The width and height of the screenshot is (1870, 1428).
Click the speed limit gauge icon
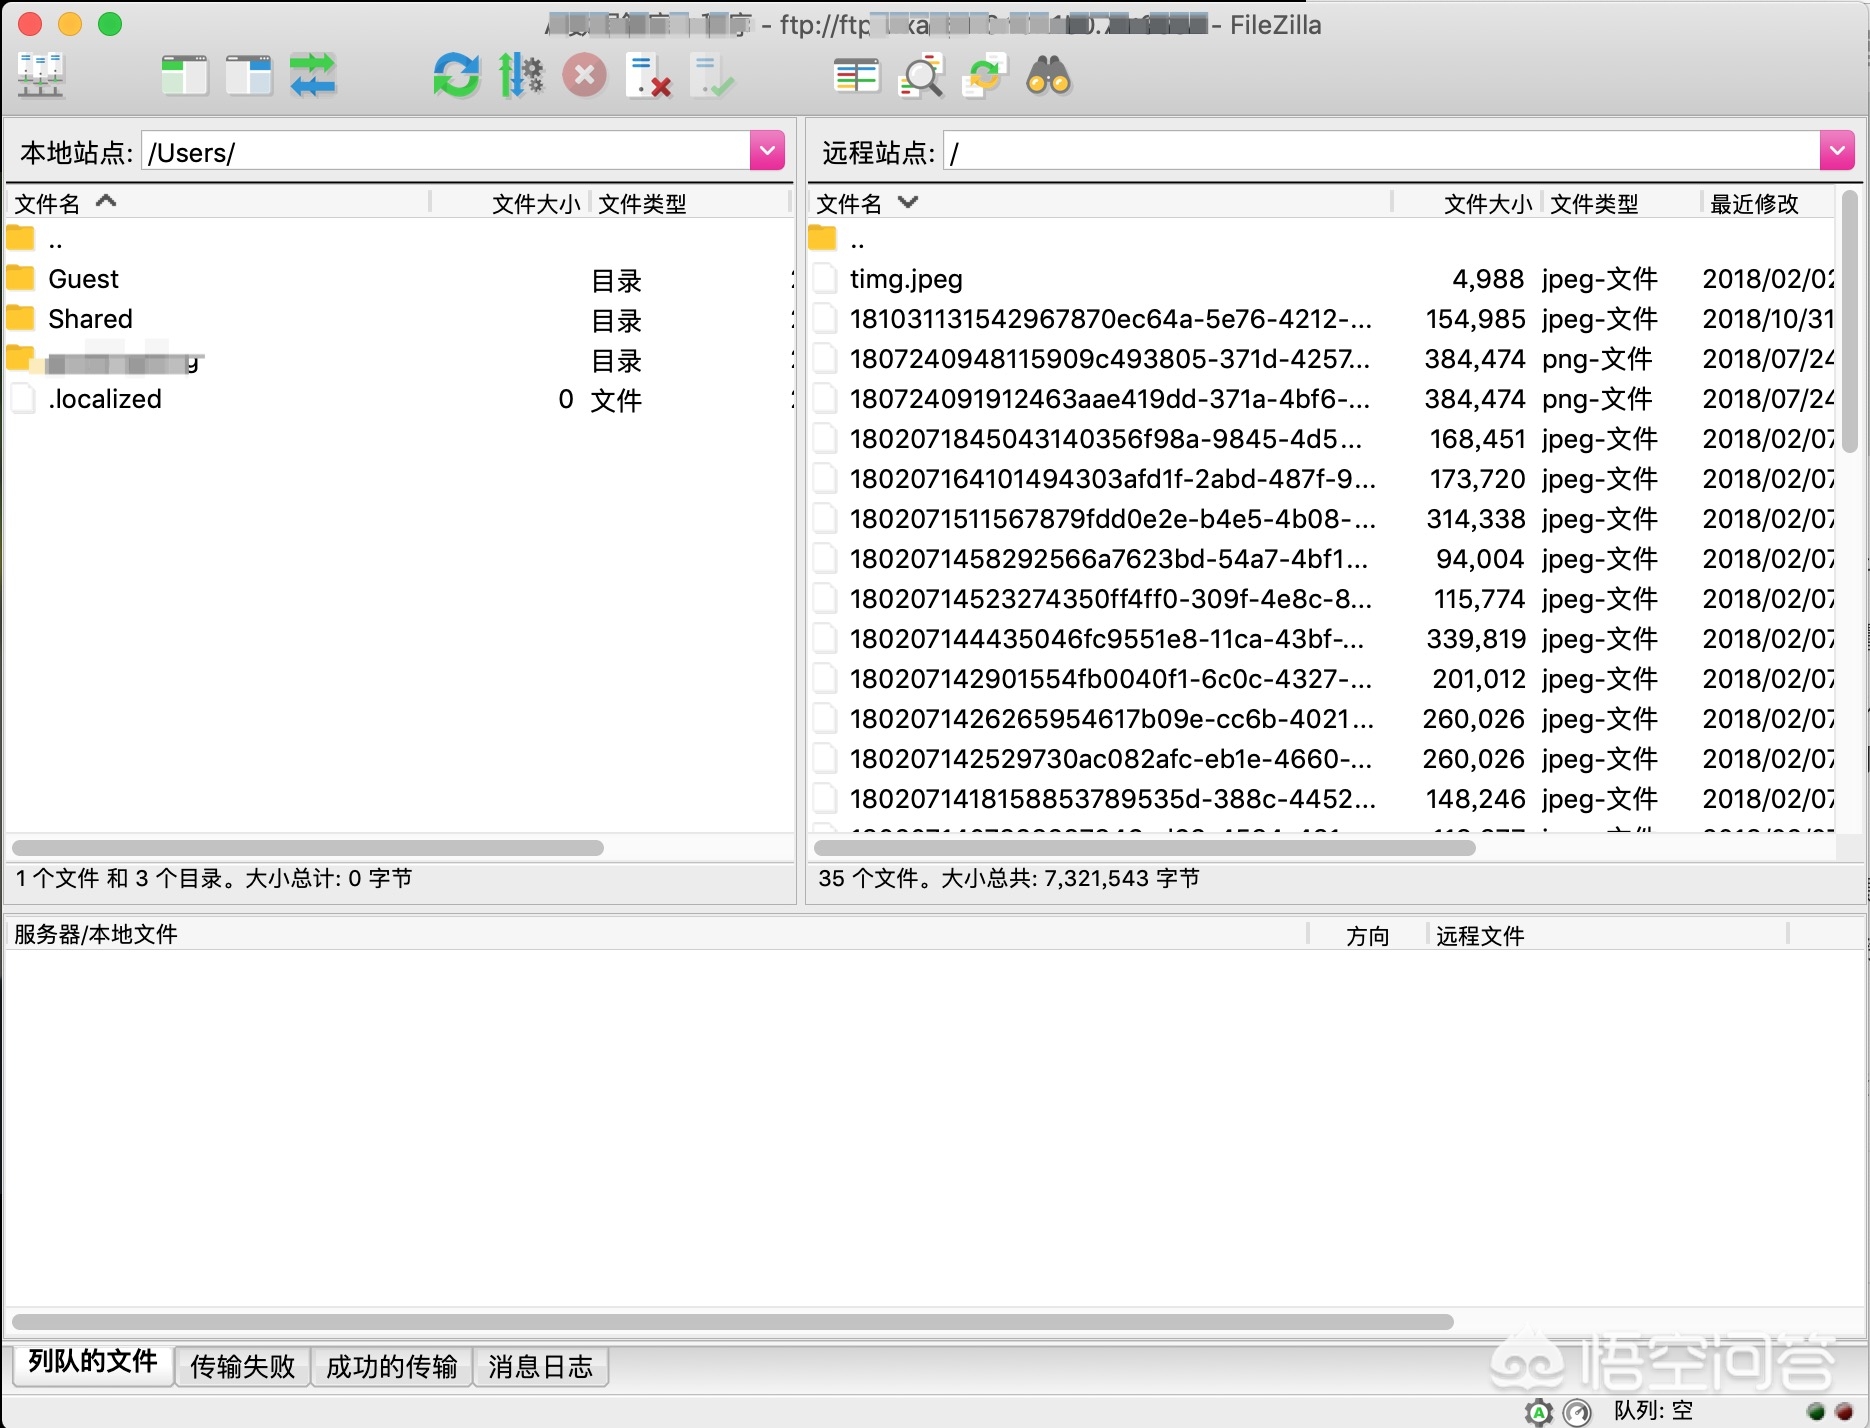pos(1577,1412)
